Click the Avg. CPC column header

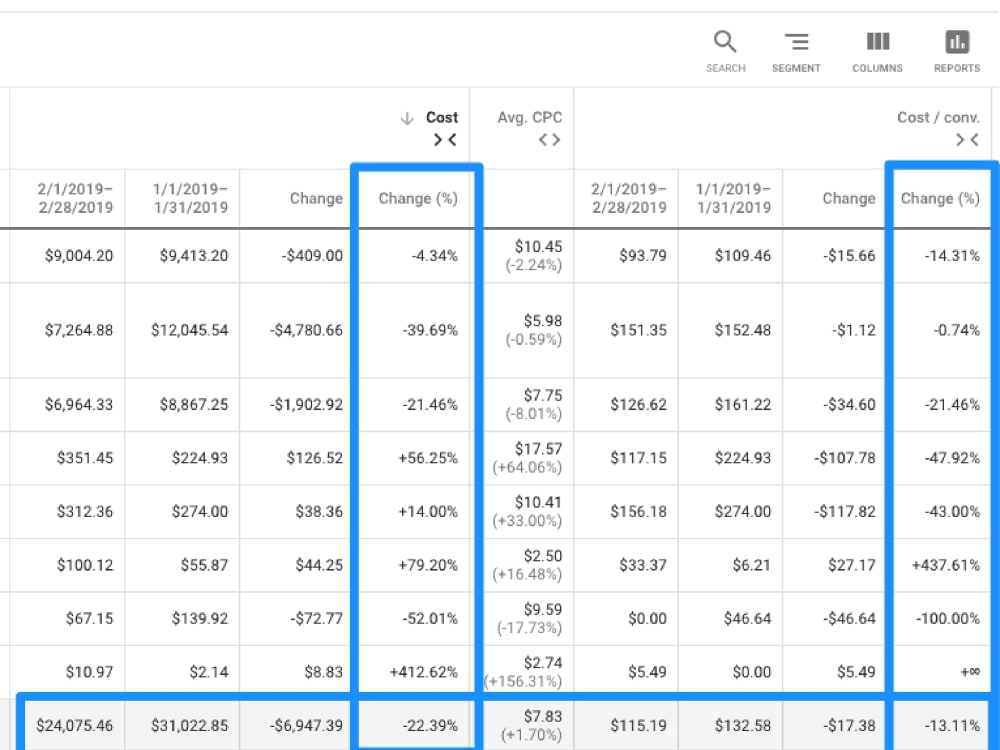click(x=529, y=117)
